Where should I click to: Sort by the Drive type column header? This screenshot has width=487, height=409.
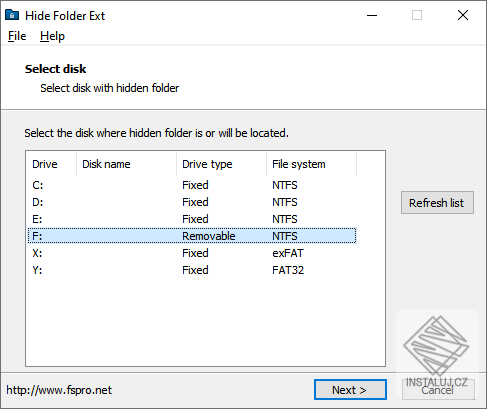point(222,164)
